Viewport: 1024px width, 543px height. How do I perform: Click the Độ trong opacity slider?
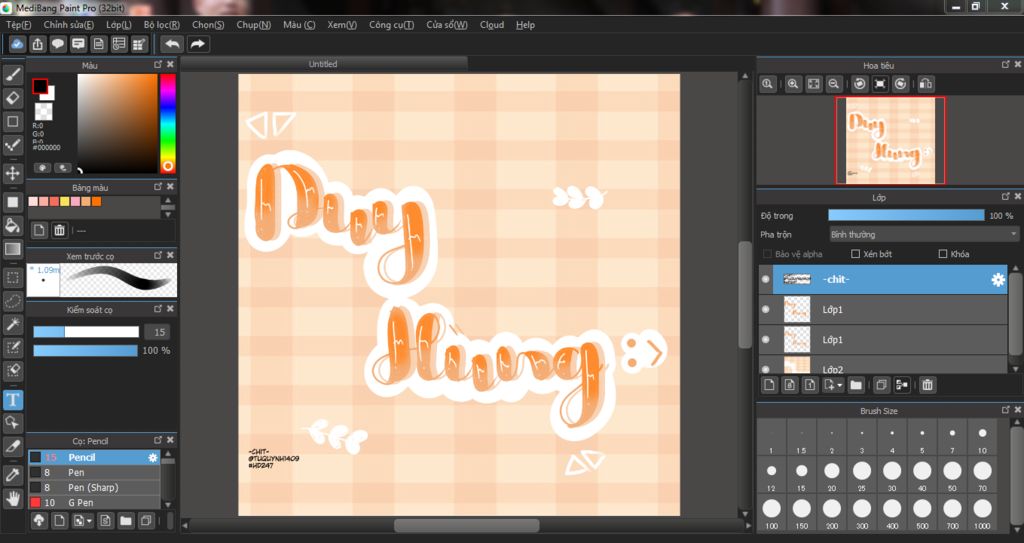pyautogui.click(x=906, y=216)
